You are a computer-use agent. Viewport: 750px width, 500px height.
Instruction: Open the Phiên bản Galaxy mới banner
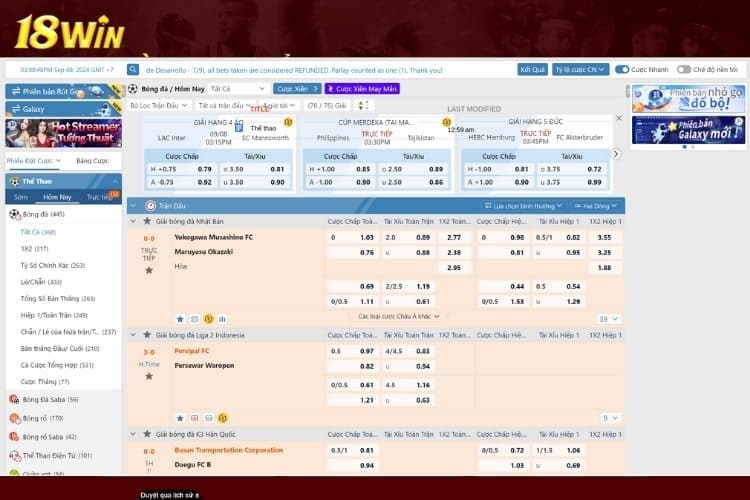(x=688, y=130)
